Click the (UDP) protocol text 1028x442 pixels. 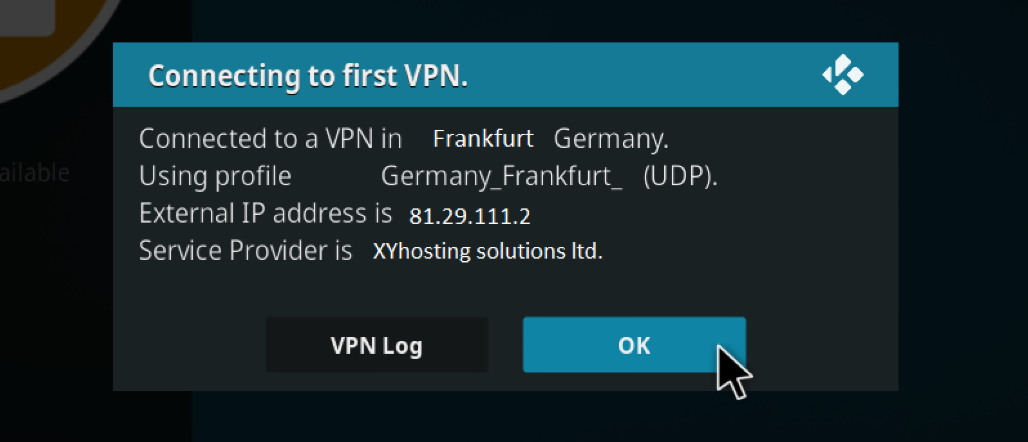pyautogui.click(x=681, y=176)
